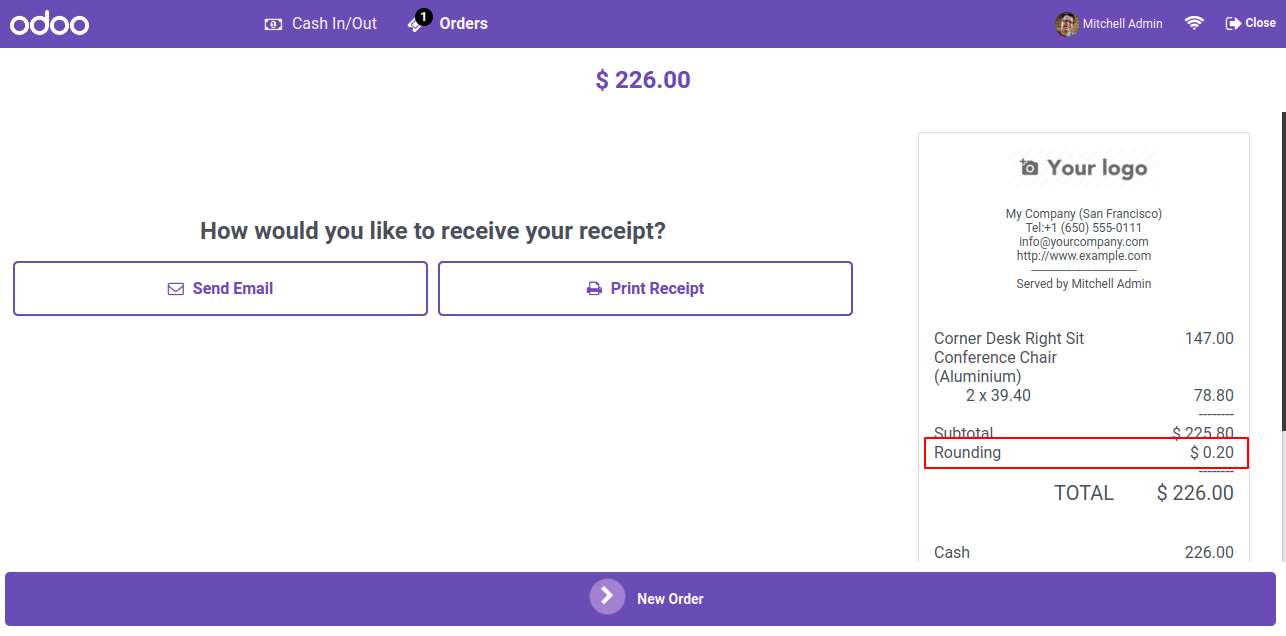The width and height of the screenshot is (1286, 636).
Task: Click the printer icon in Print Receipt
Action: coord(594,289)
